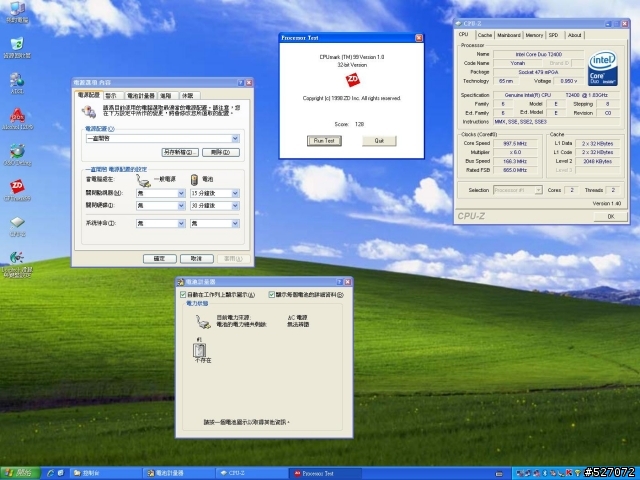Click OK in the CPU-Z window
Image resolution: width=640 pixels, height=480 pixels.
(611, 217)
